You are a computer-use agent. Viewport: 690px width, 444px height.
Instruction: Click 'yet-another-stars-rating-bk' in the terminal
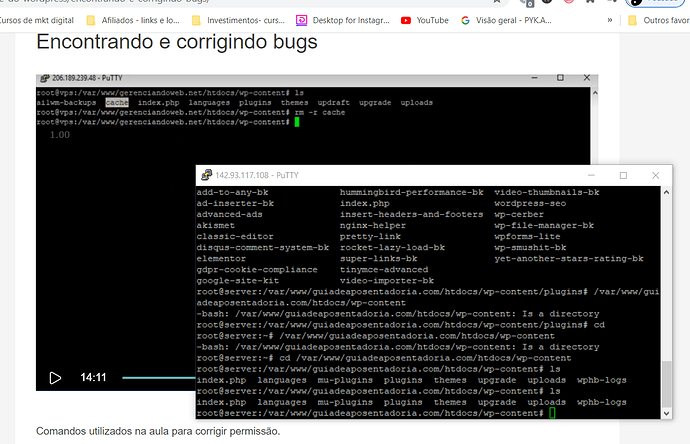pyautogui.click(x=569, y=258)
